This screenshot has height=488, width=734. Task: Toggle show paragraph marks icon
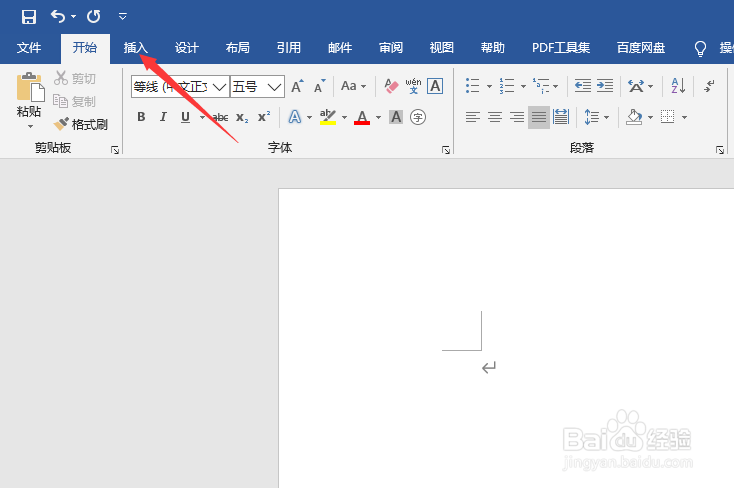coord(710,86)
